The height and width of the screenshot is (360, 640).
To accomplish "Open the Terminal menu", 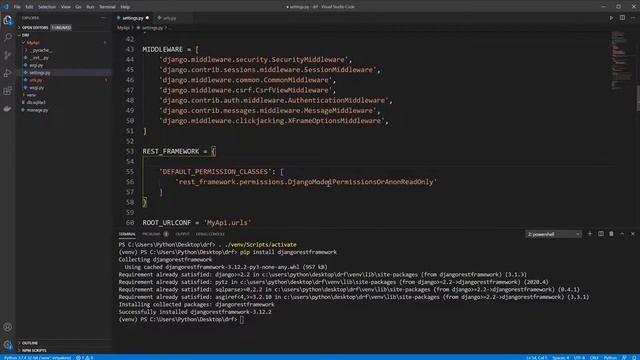I will pos(107,7).
